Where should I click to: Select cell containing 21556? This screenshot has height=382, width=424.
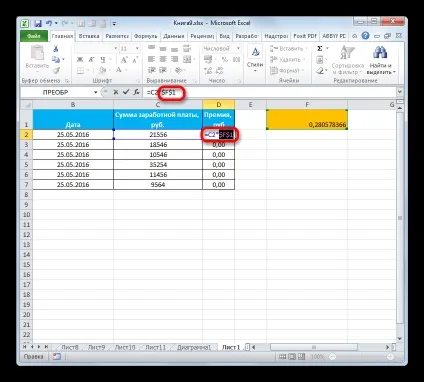click(158, 135)
